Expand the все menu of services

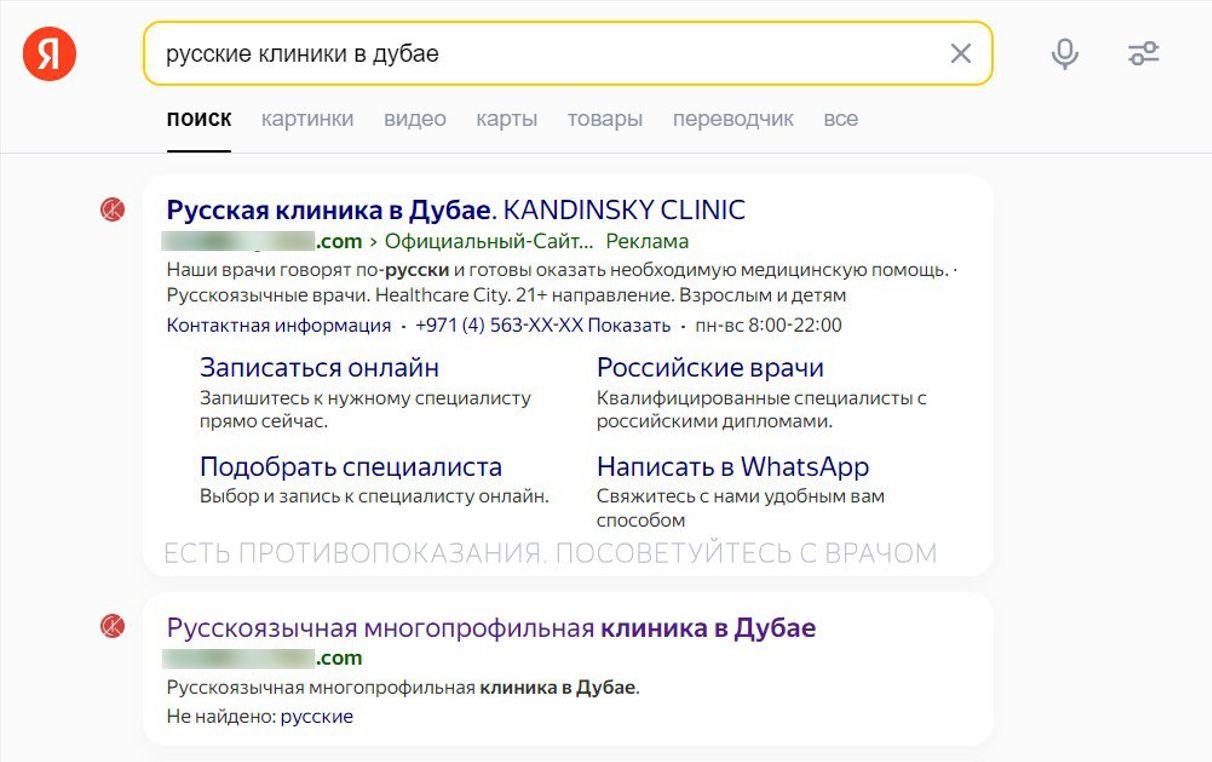841,119
